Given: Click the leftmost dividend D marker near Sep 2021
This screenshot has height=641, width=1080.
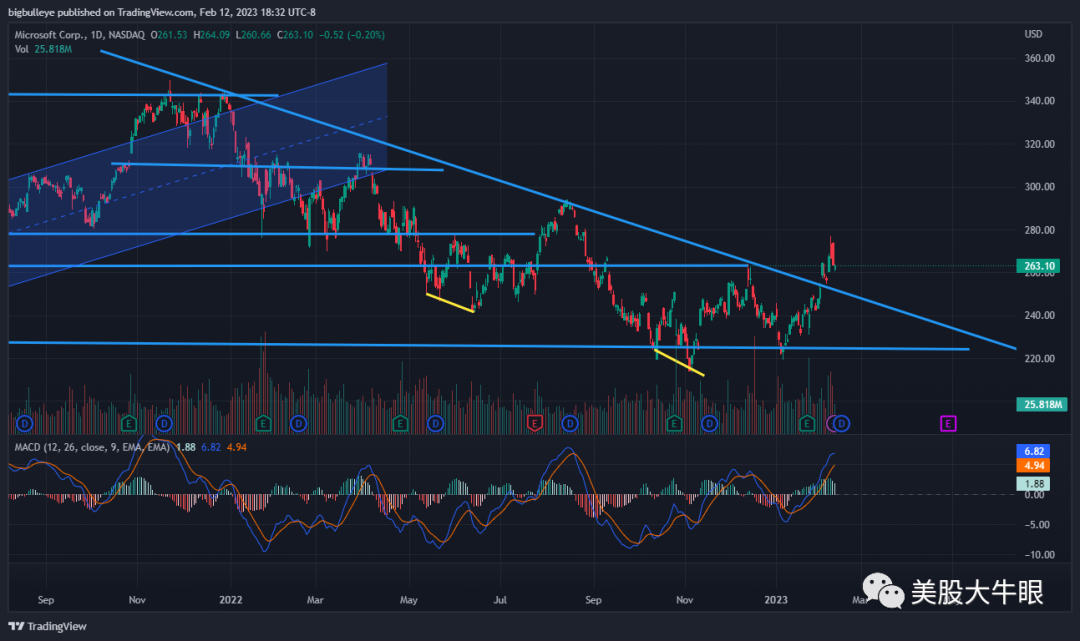Looking at the screenshot, I should [x=25, y=423].
